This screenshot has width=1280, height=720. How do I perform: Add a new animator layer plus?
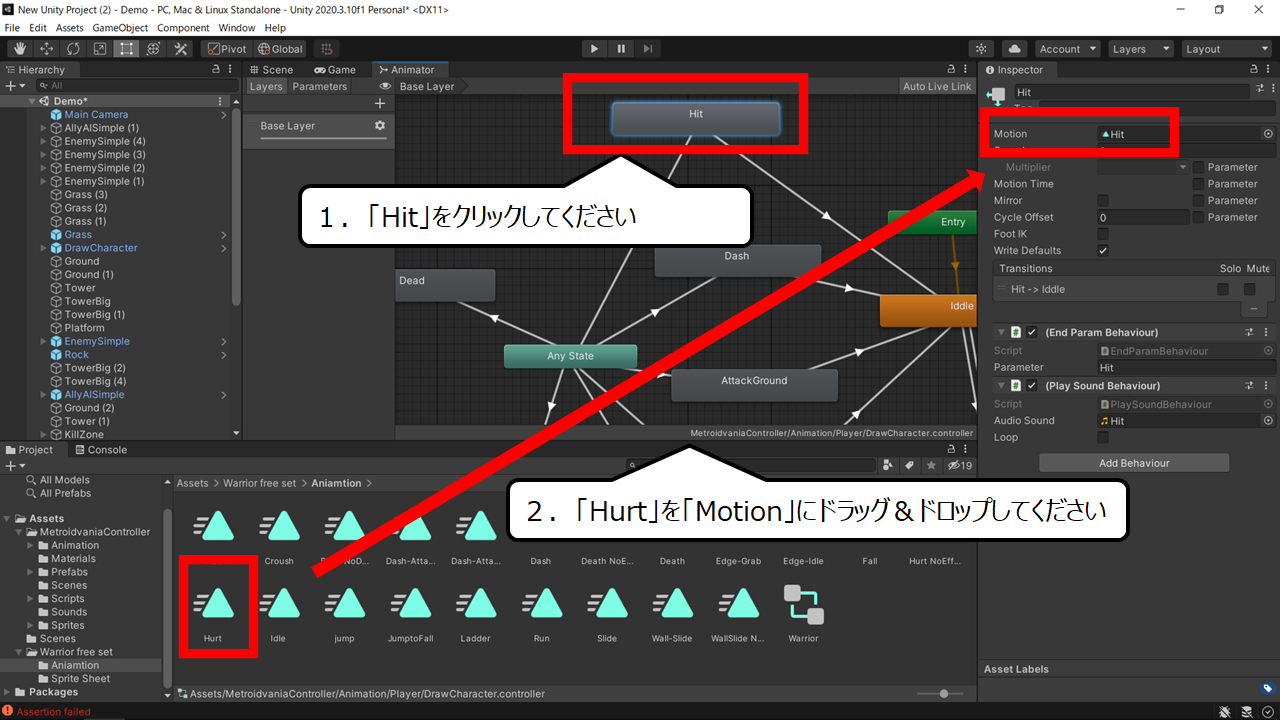380,104
